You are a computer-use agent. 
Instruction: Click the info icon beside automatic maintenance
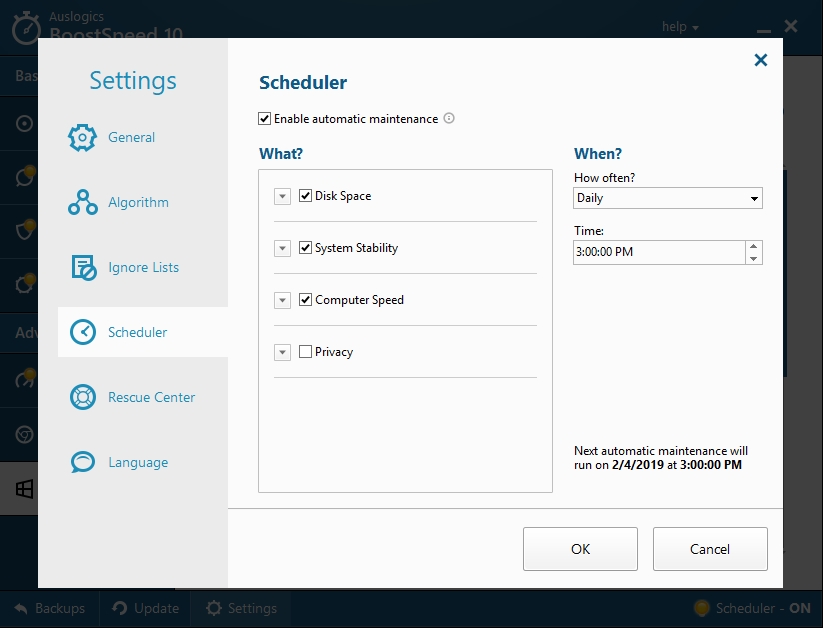[x=449, y=119]
